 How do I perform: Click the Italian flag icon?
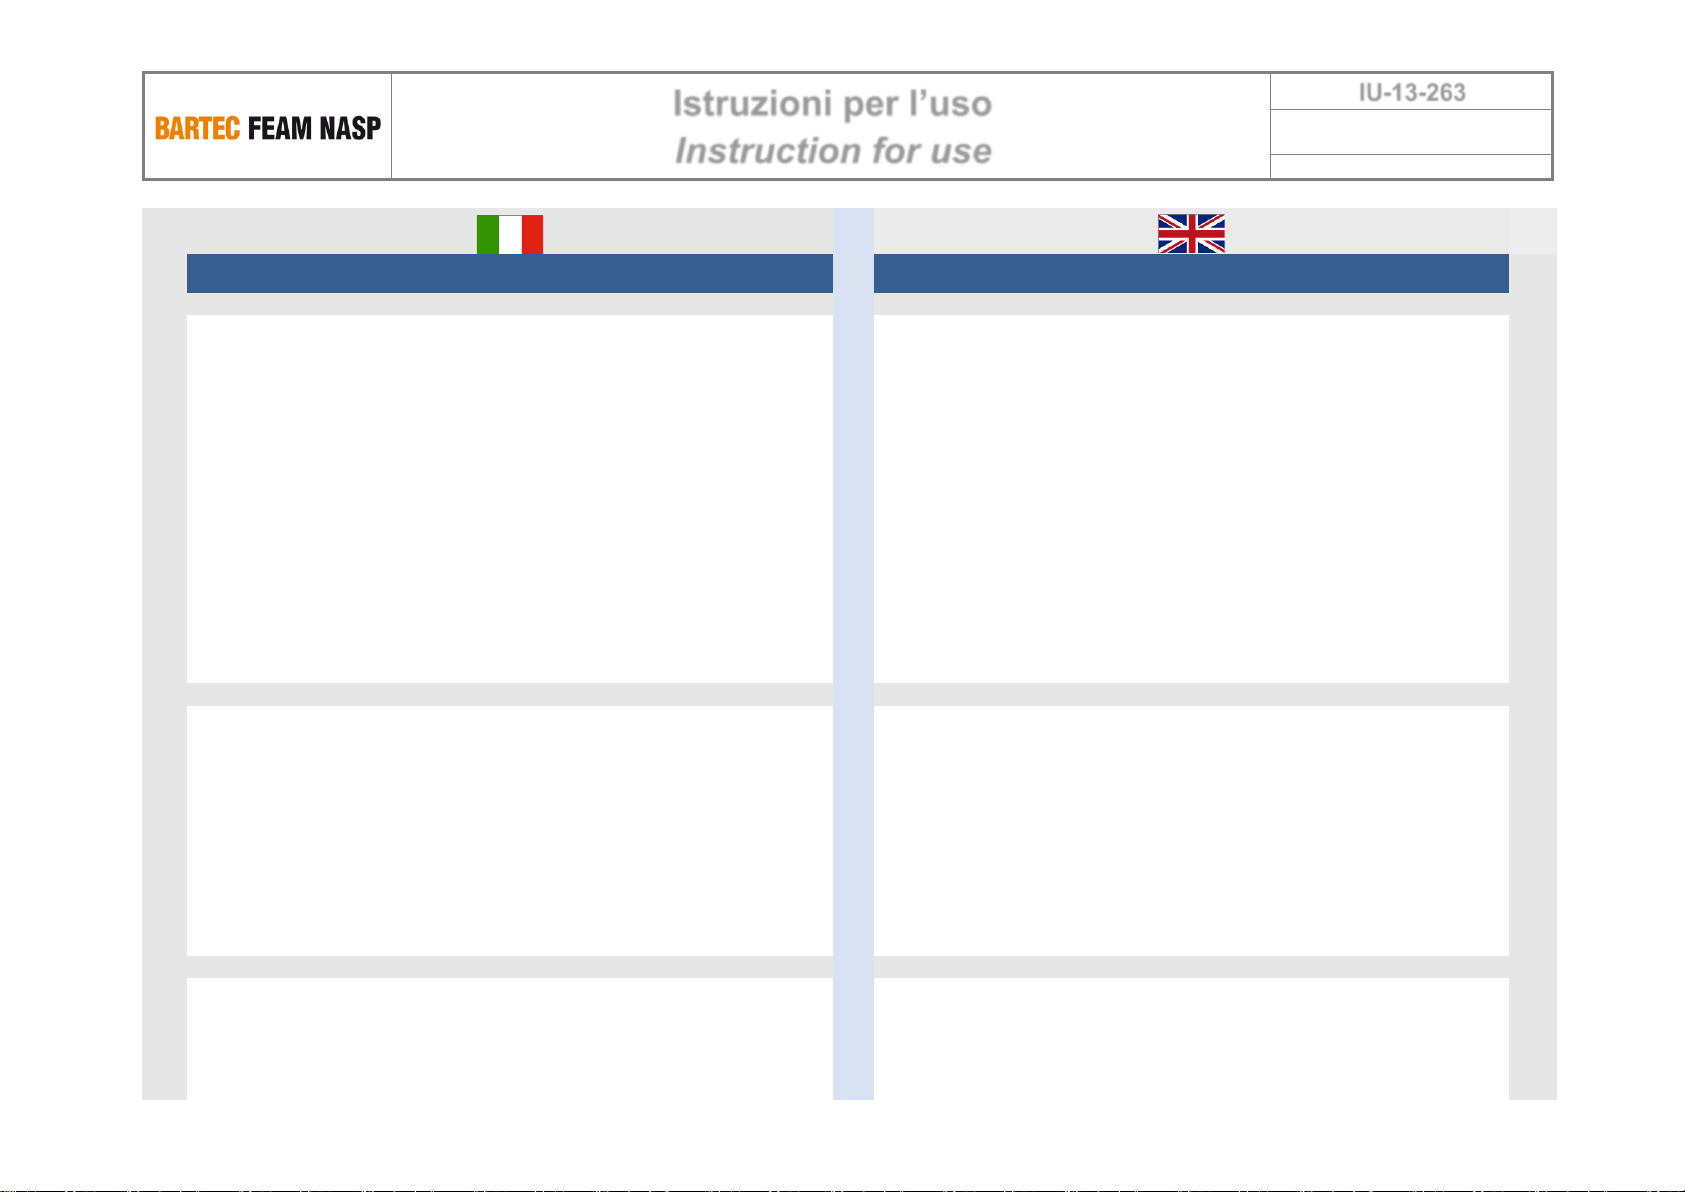pyautogui.click(x=510, y=234)
